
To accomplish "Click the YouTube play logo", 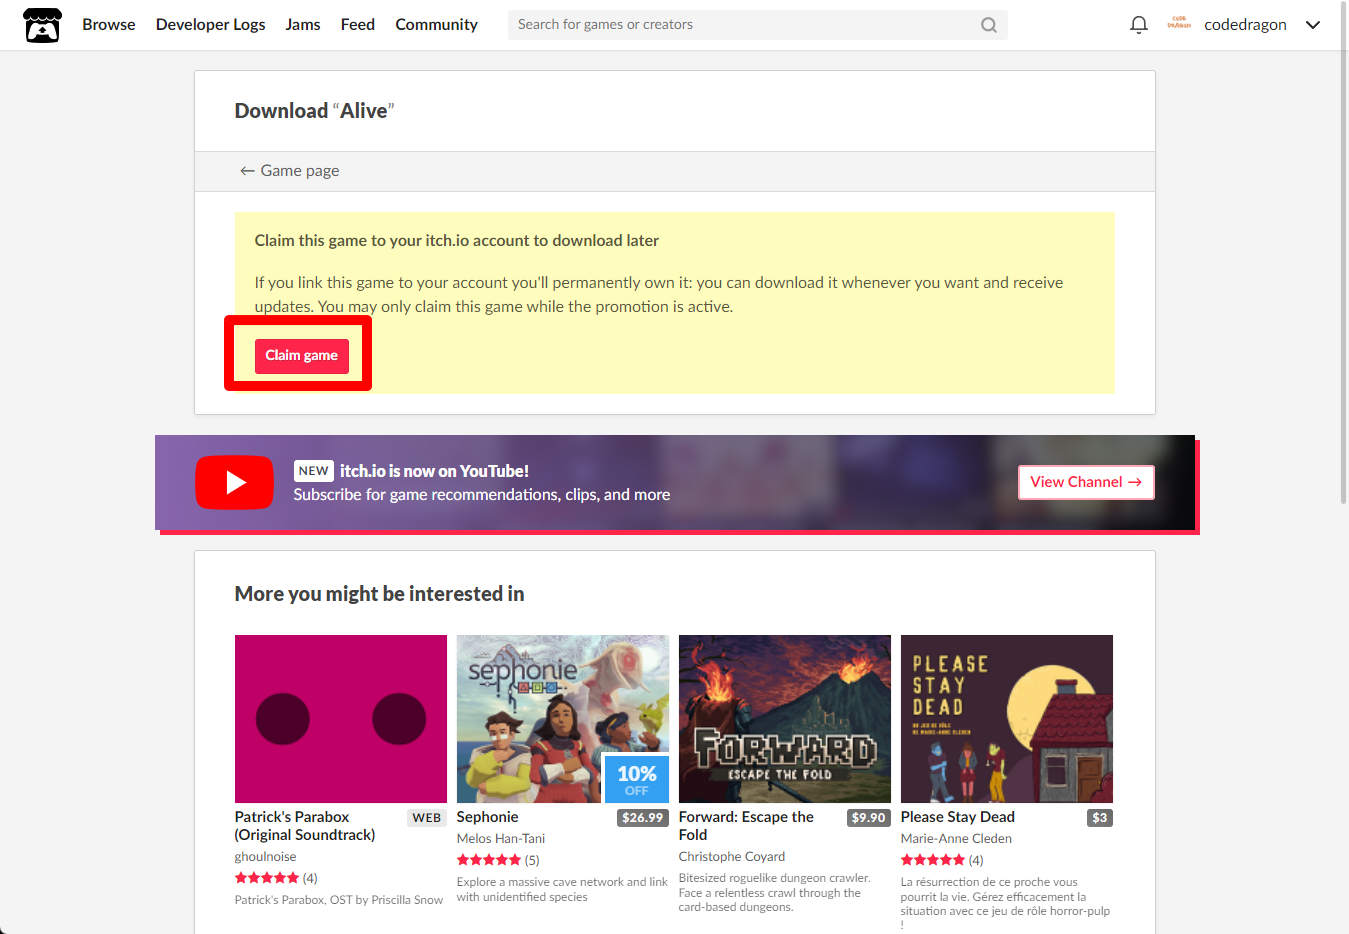I will coord(234,482).
